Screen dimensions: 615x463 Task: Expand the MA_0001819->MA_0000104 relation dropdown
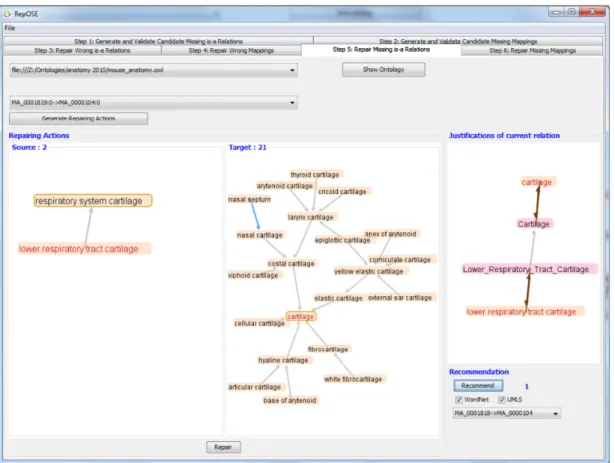(x=153, y=103)
